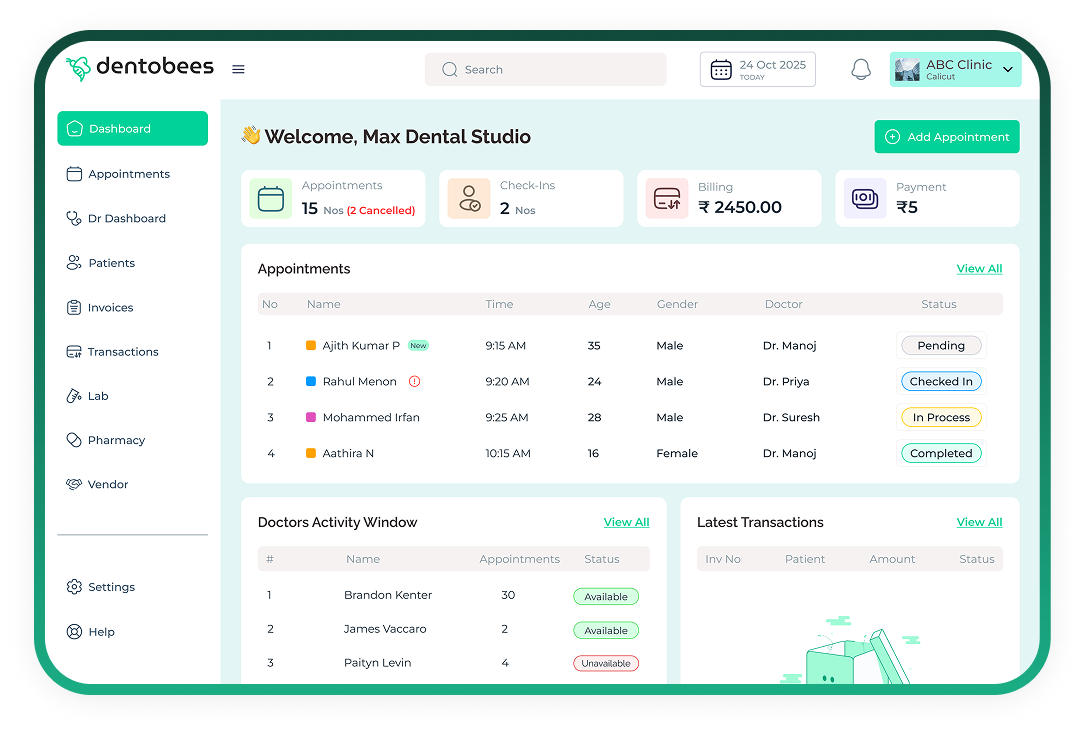Click the Billing card icon

(x=667, y=199)
